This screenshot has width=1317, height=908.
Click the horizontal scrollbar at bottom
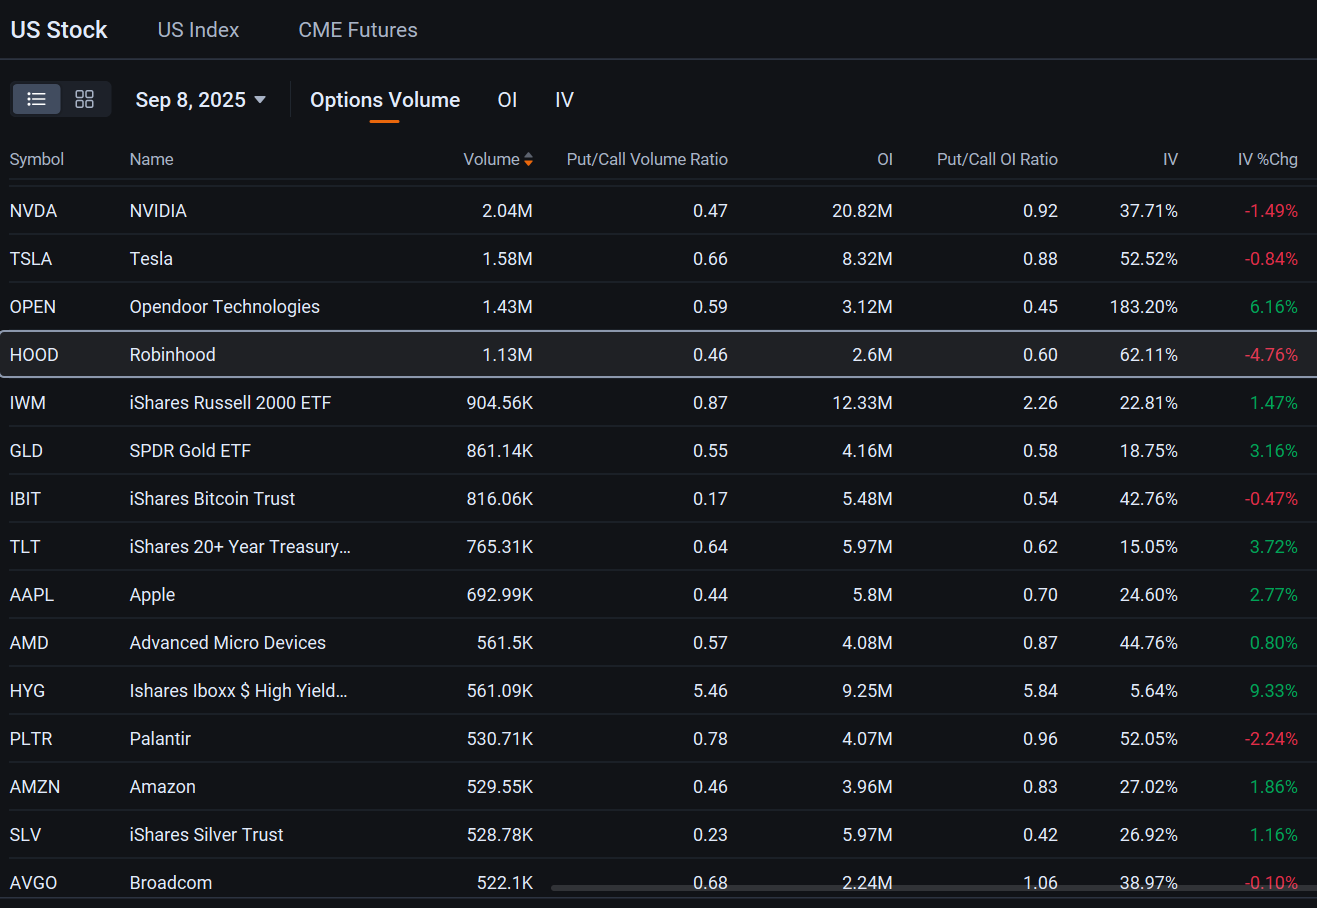click(932, 887)
